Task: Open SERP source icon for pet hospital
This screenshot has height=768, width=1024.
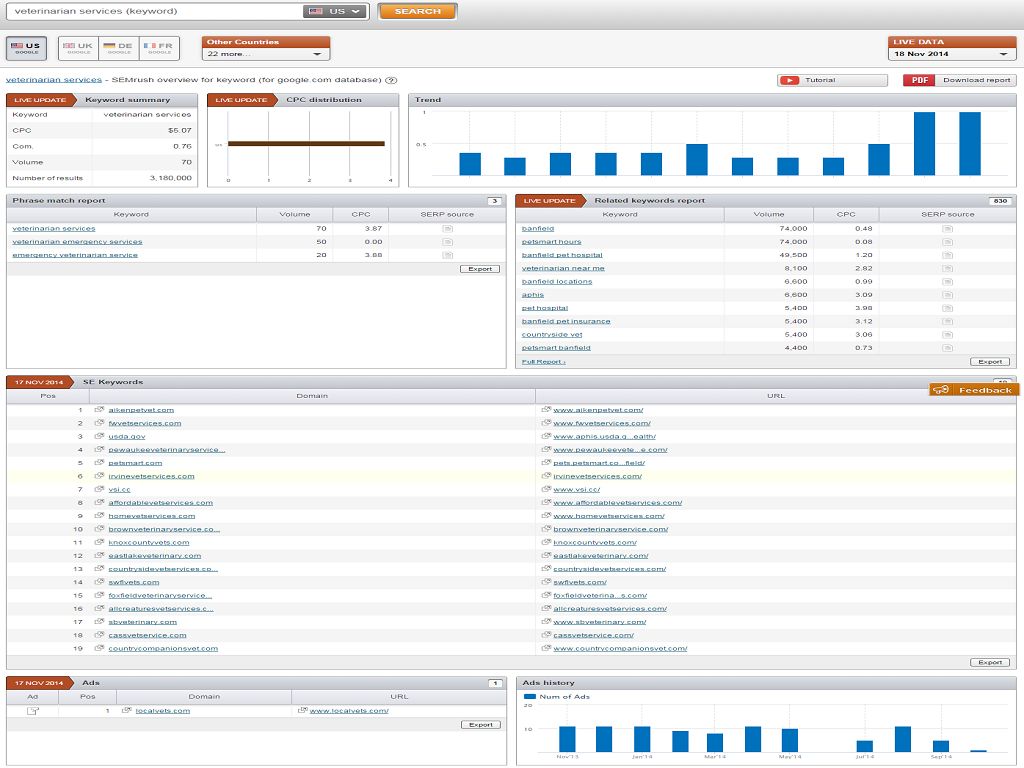Action: [947, 308]
